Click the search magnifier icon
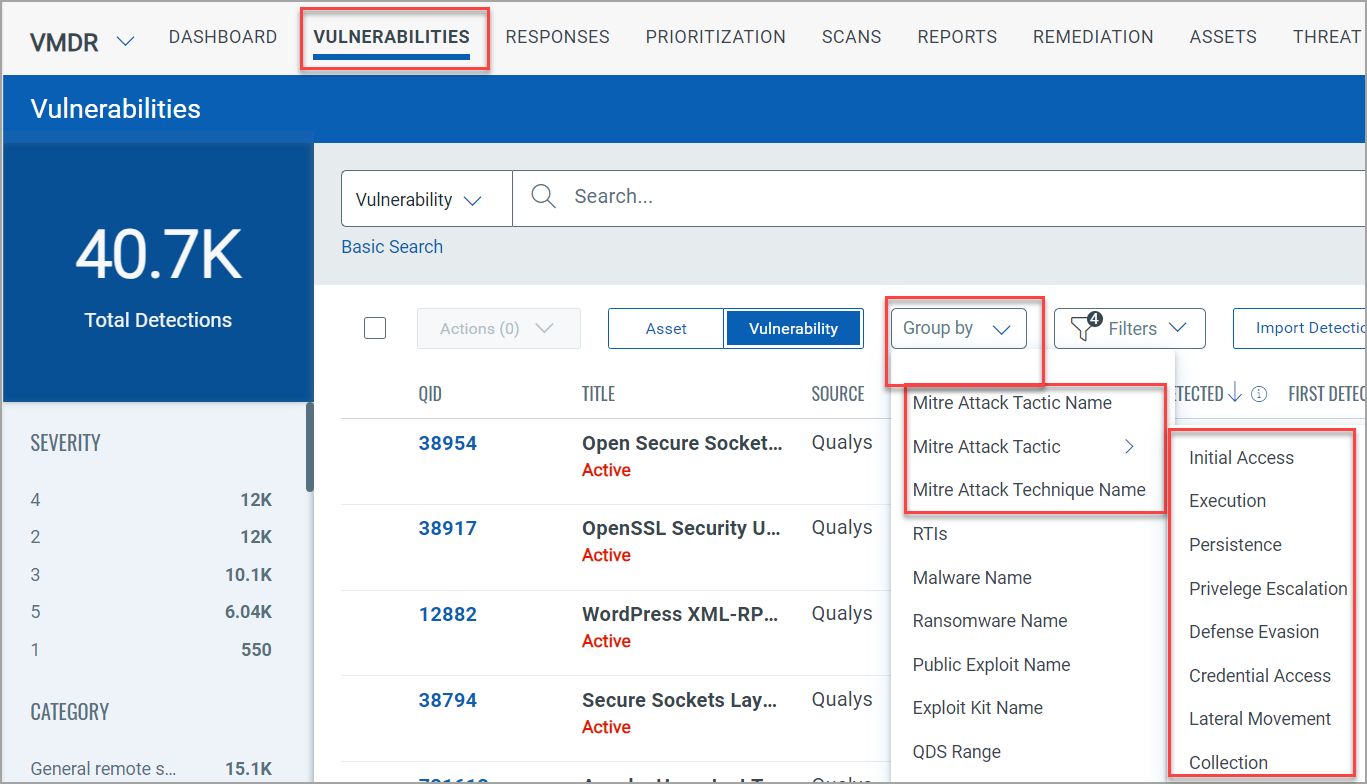 (x=543, y=197)
